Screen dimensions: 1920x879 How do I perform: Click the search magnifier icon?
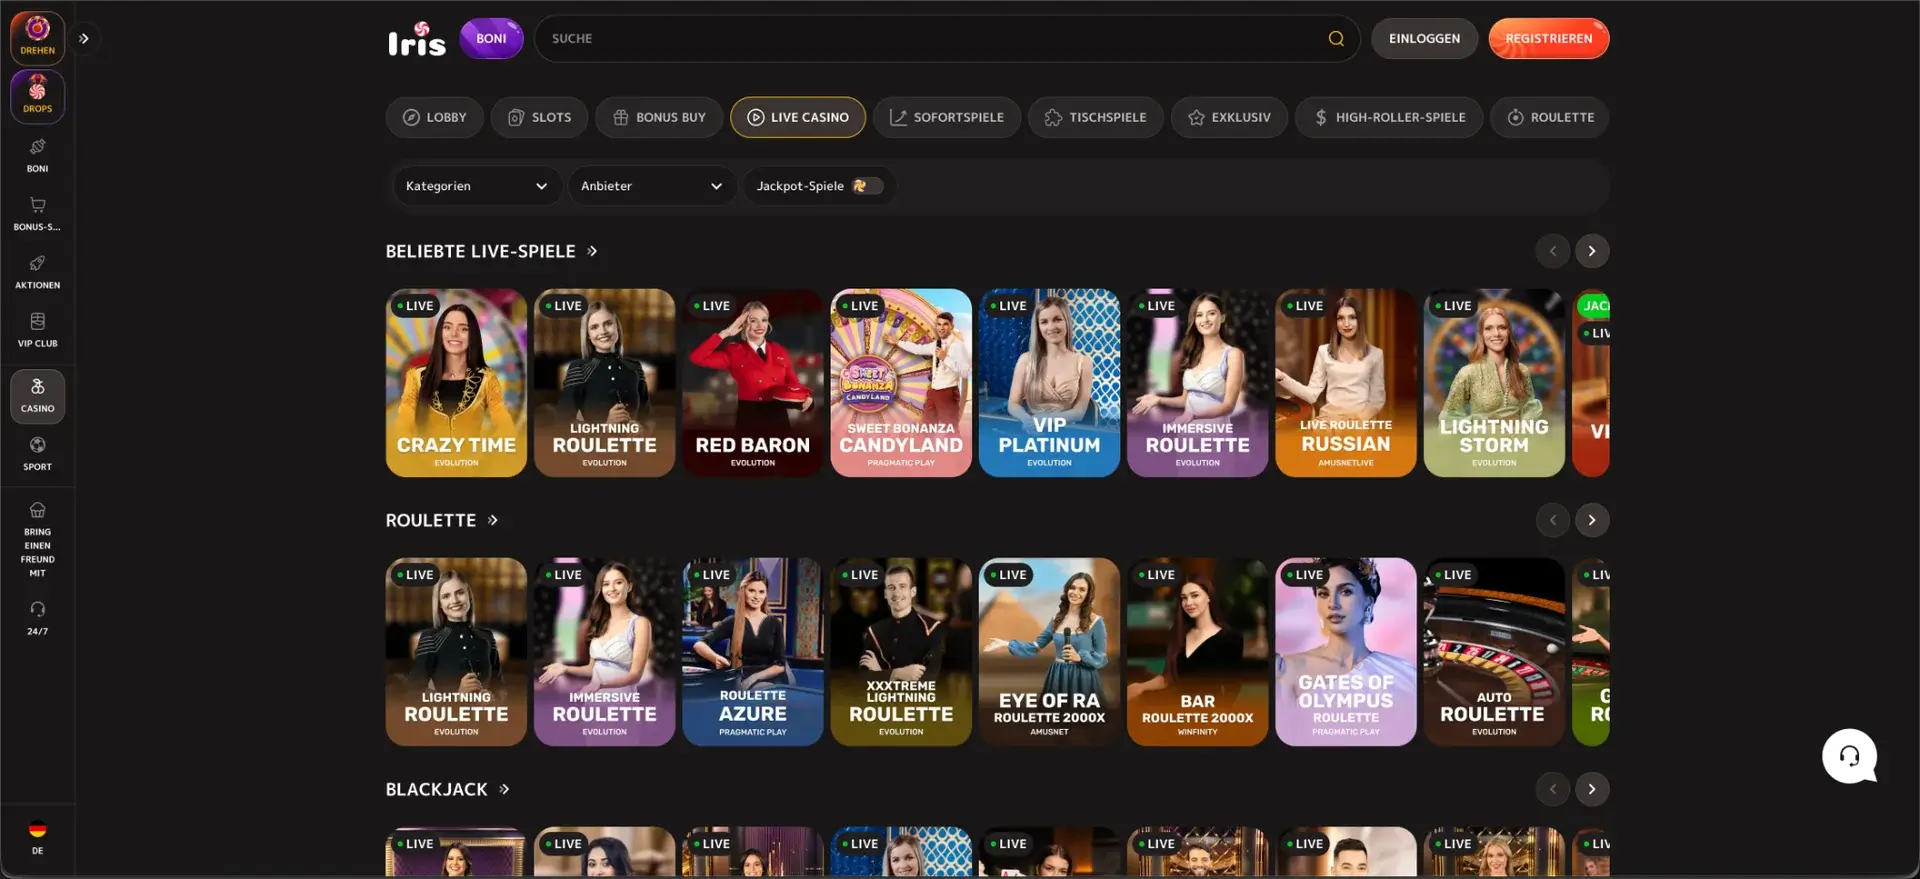pos(1336,39)
